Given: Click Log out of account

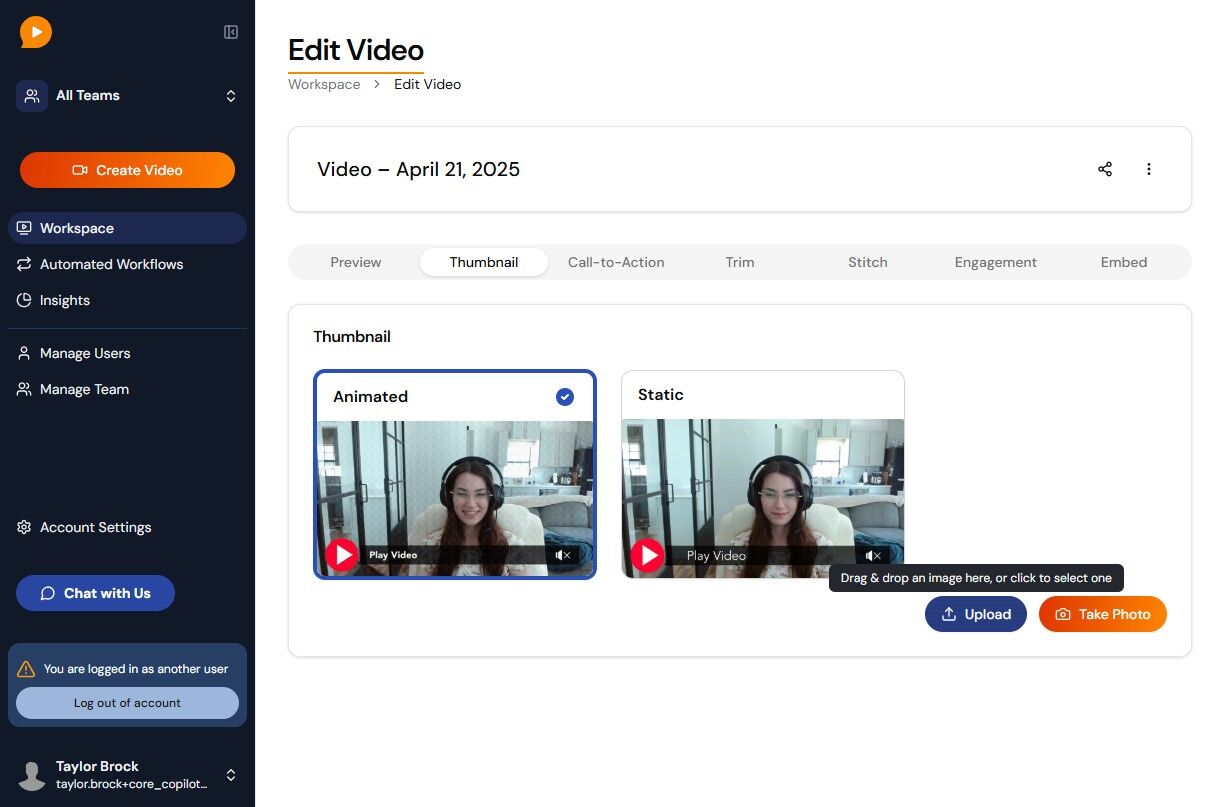Looking at the screenshot, I should (127, 703).
